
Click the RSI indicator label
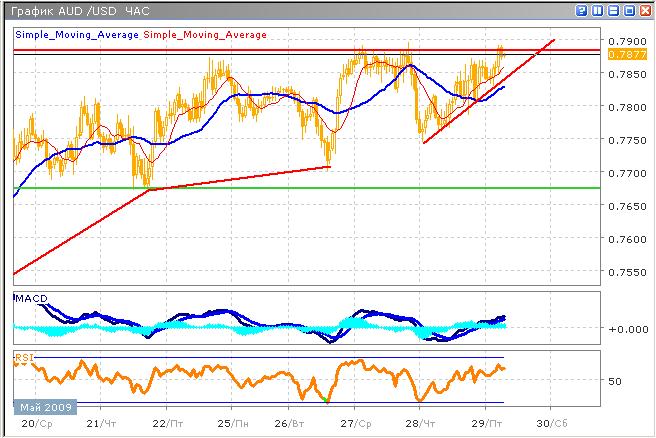pos(23,356)
